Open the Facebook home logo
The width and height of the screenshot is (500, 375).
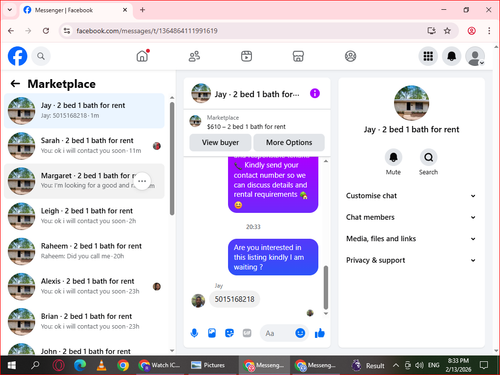pyautogui.click(x=17, y=56)
